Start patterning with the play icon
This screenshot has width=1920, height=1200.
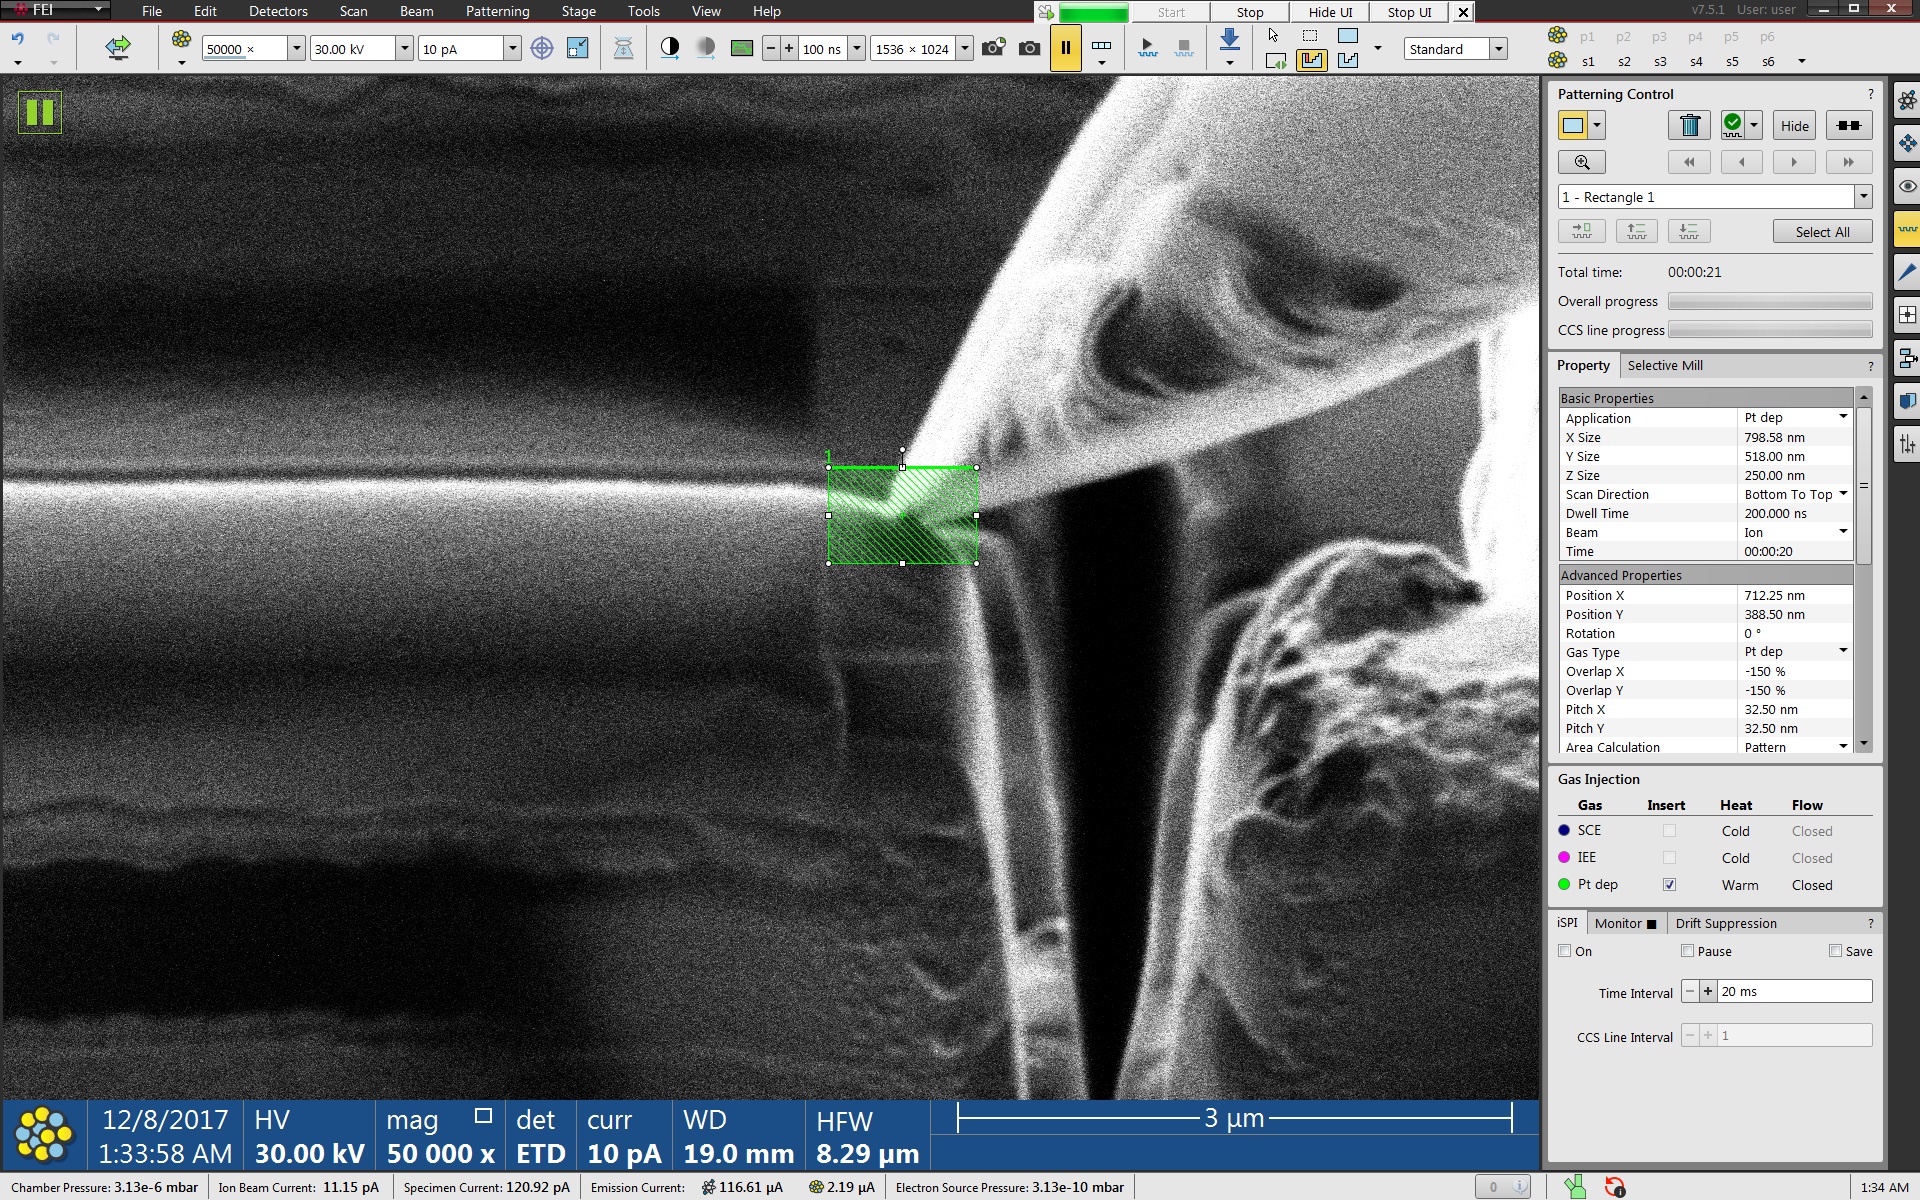(x=1147, y=47)
